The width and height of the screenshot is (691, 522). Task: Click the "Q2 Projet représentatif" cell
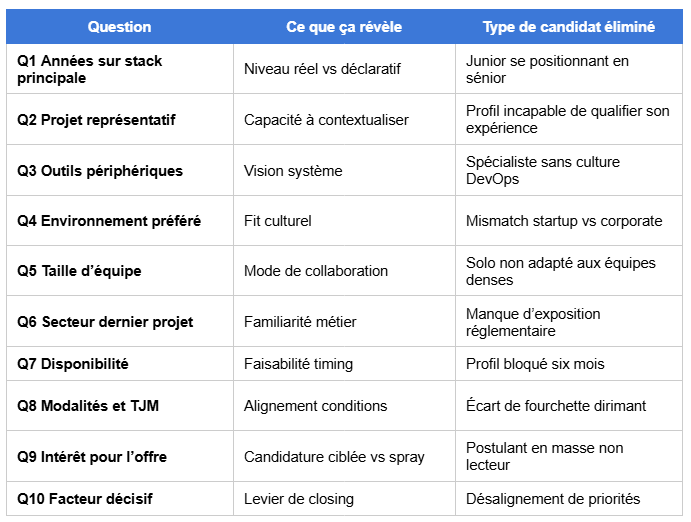(x=119, y=119)
